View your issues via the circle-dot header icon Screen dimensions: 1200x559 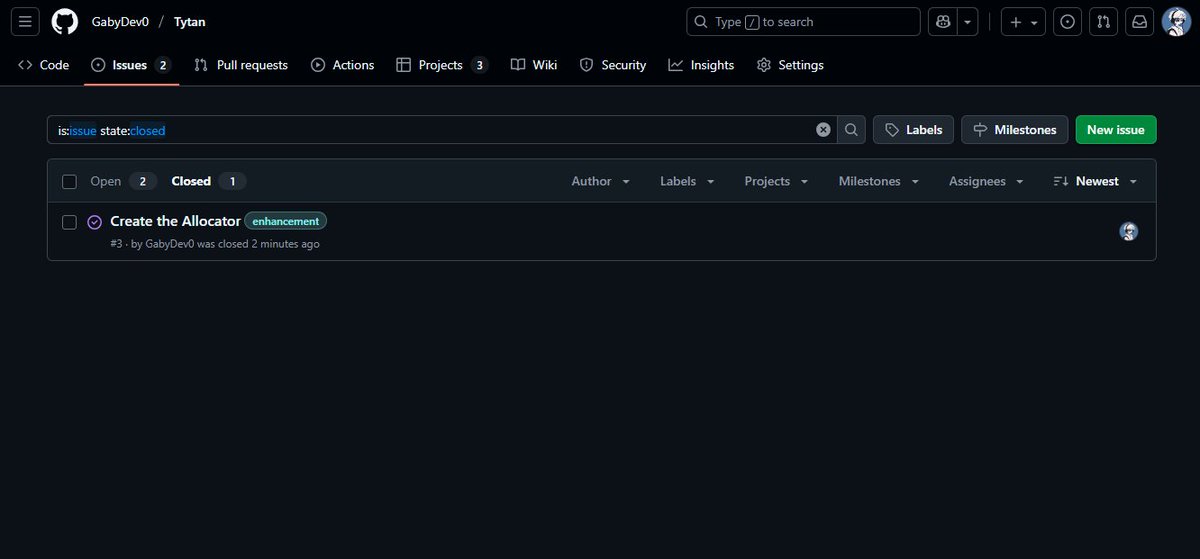coord(1067,22)
